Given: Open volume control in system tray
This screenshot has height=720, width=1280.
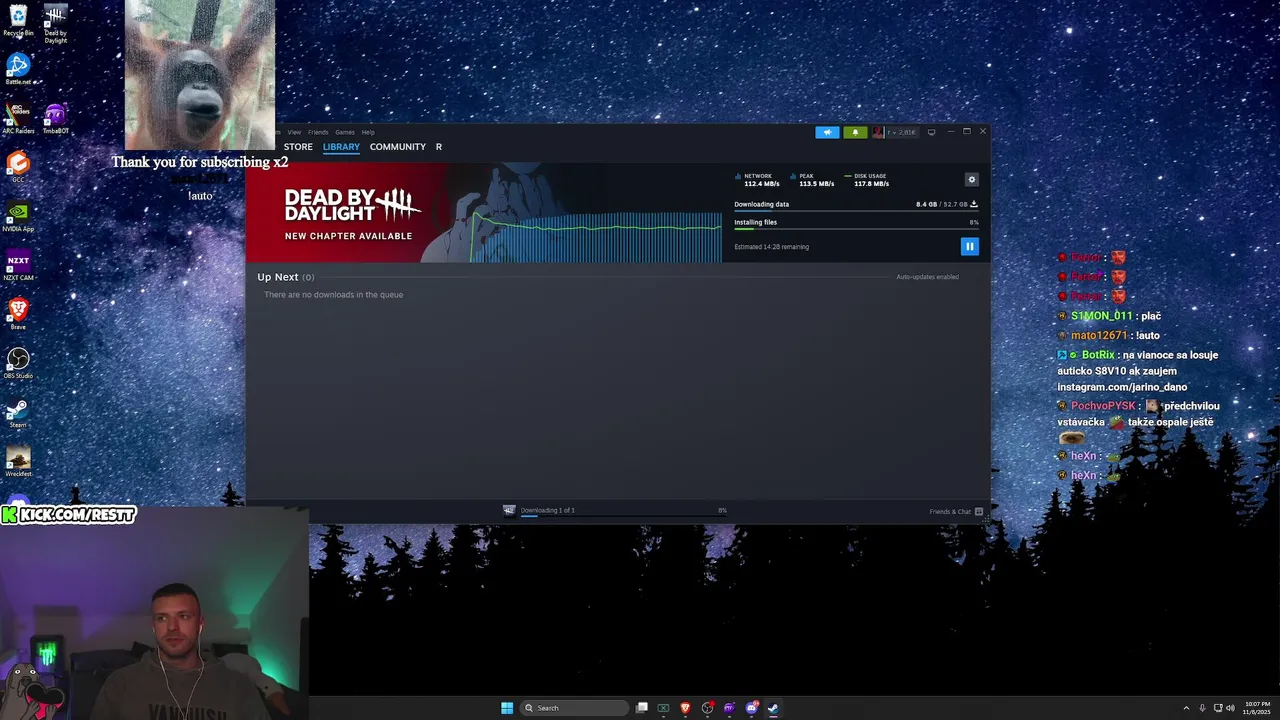Looking at the screenshot, I should pyautogui.click(x=1230, y=708).
